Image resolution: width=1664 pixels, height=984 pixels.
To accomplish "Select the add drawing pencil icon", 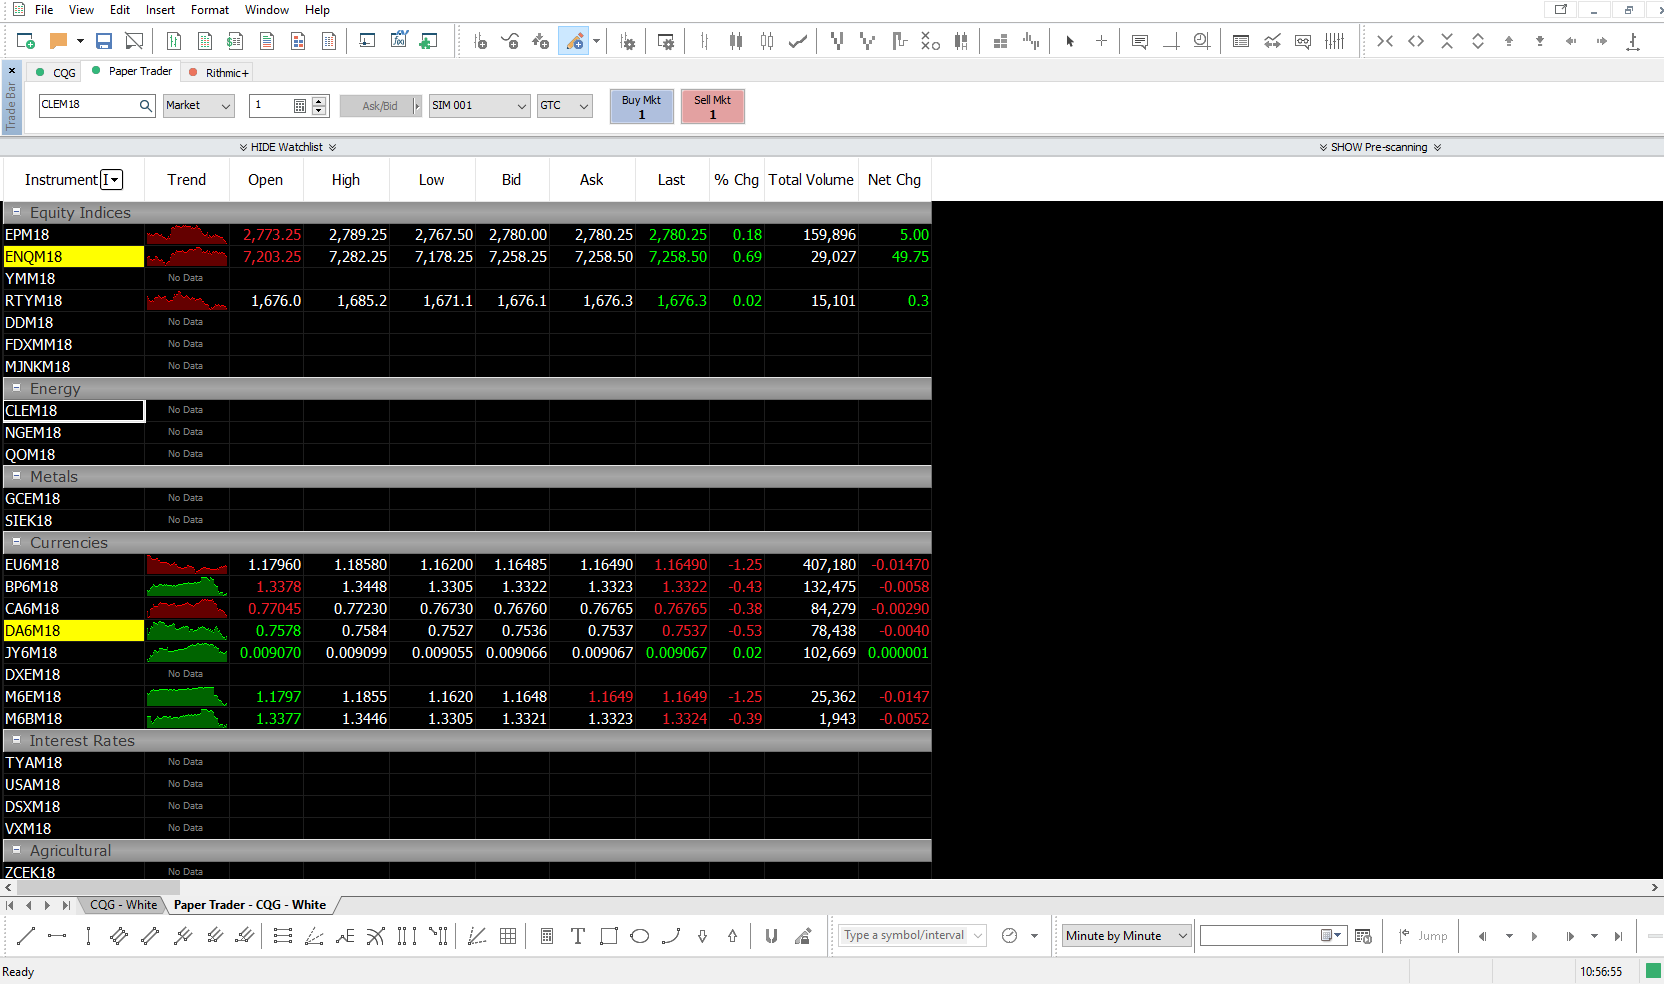I will point(574,41).
